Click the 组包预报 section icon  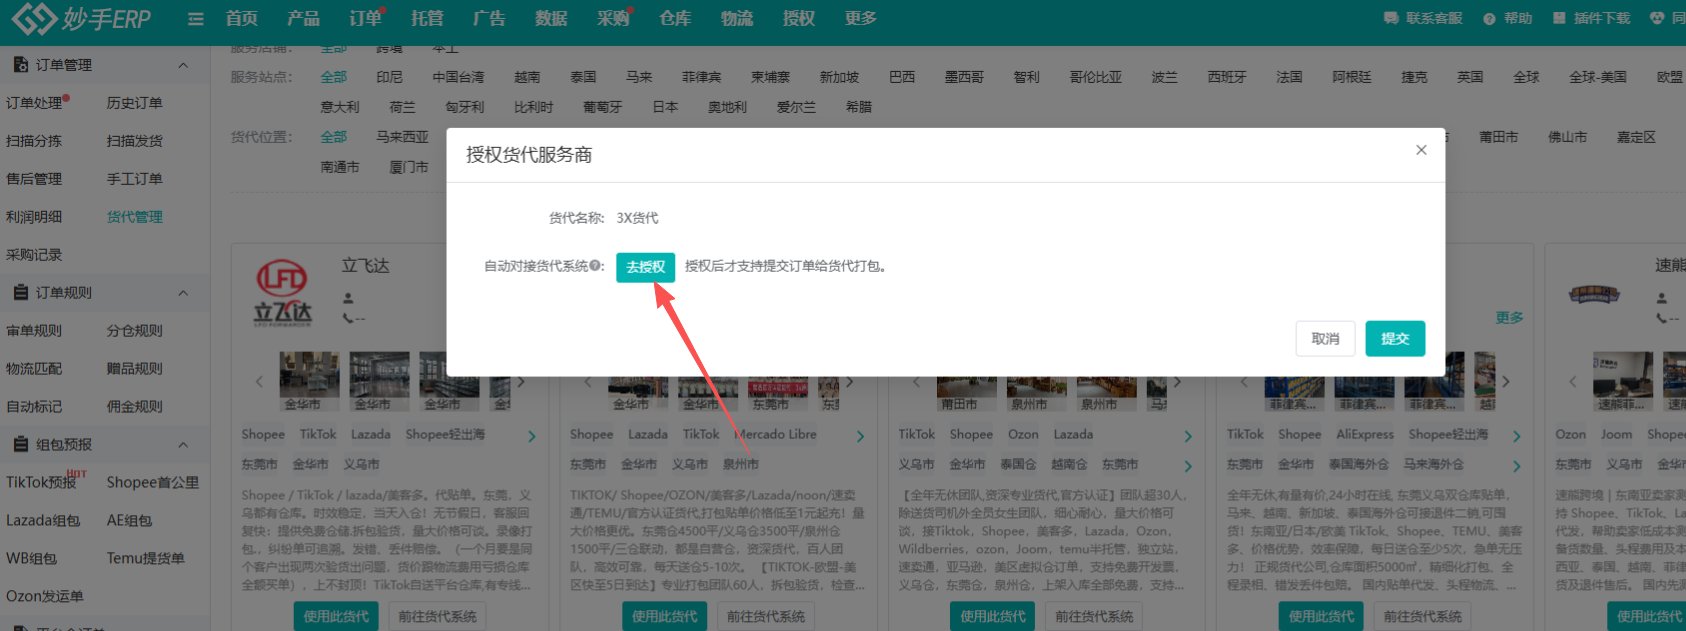click(x=20, y=445)
